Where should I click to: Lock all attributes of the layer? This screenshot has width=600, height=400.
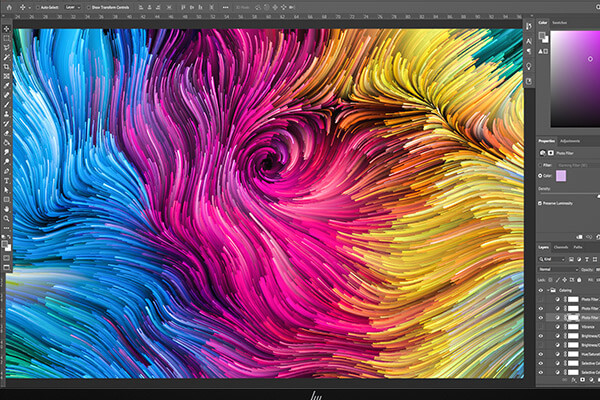click(x=579, y=280)
